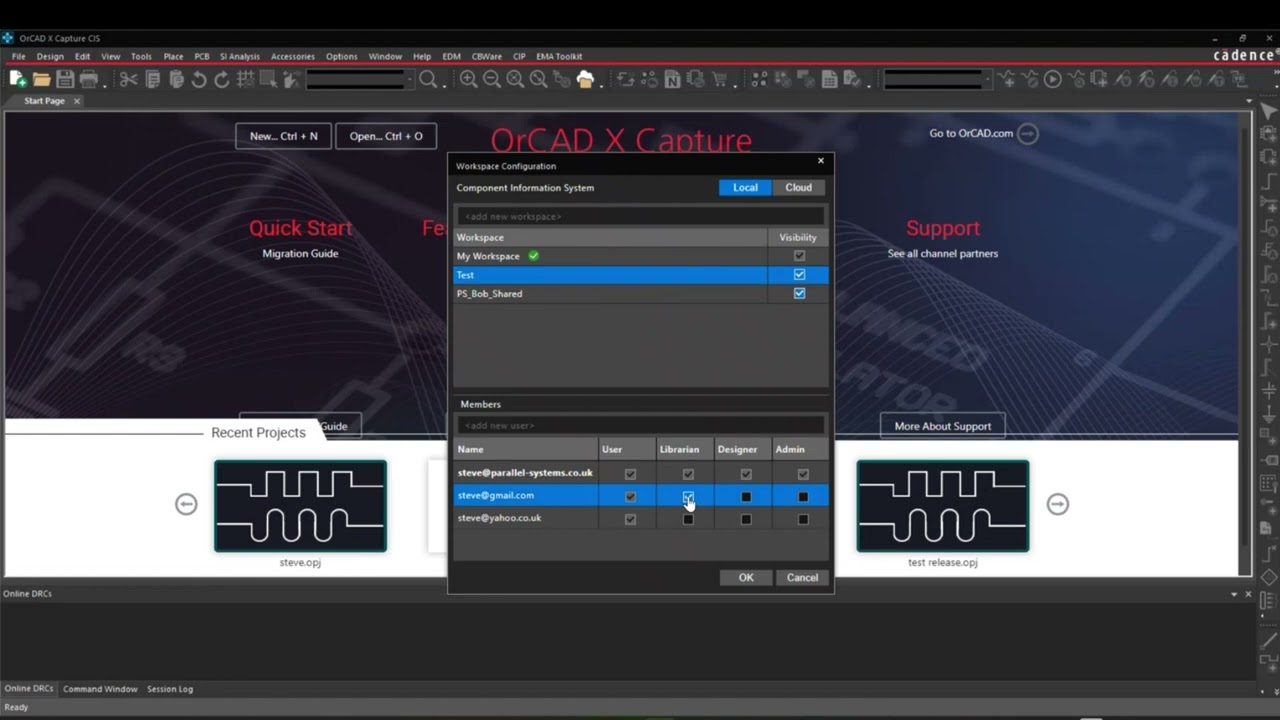Open the Online DRCs panel options arrow
1280x720 pixels.
click(x=1234, y=594)
